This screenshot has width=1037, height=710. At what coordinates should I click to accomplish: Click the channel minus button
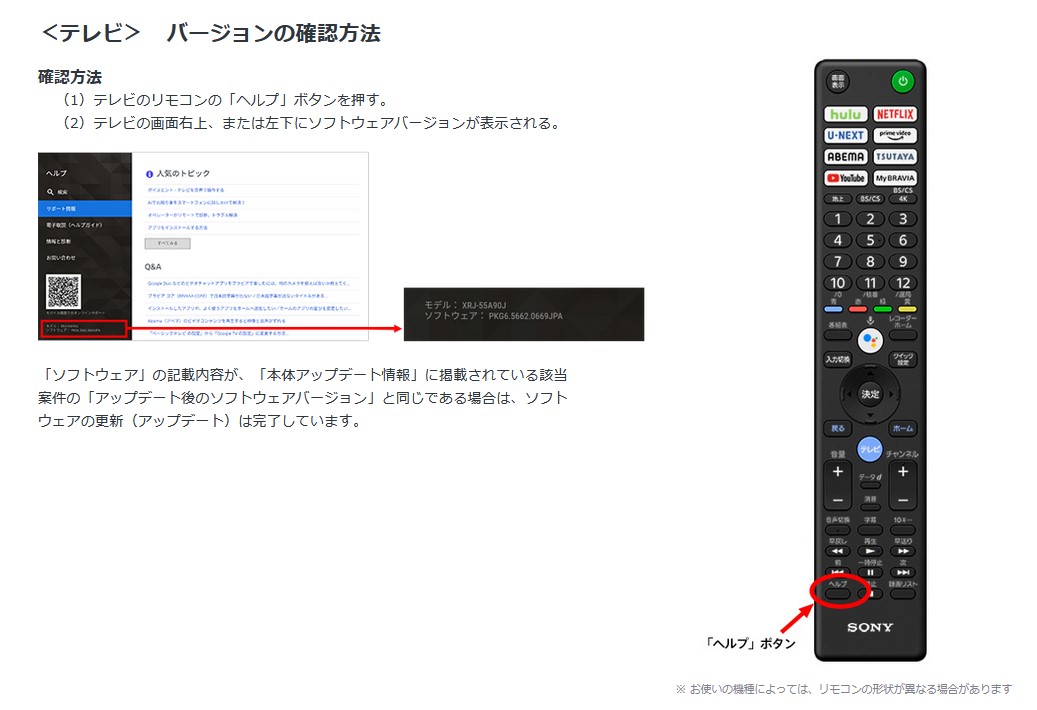[x=903, y=500]
